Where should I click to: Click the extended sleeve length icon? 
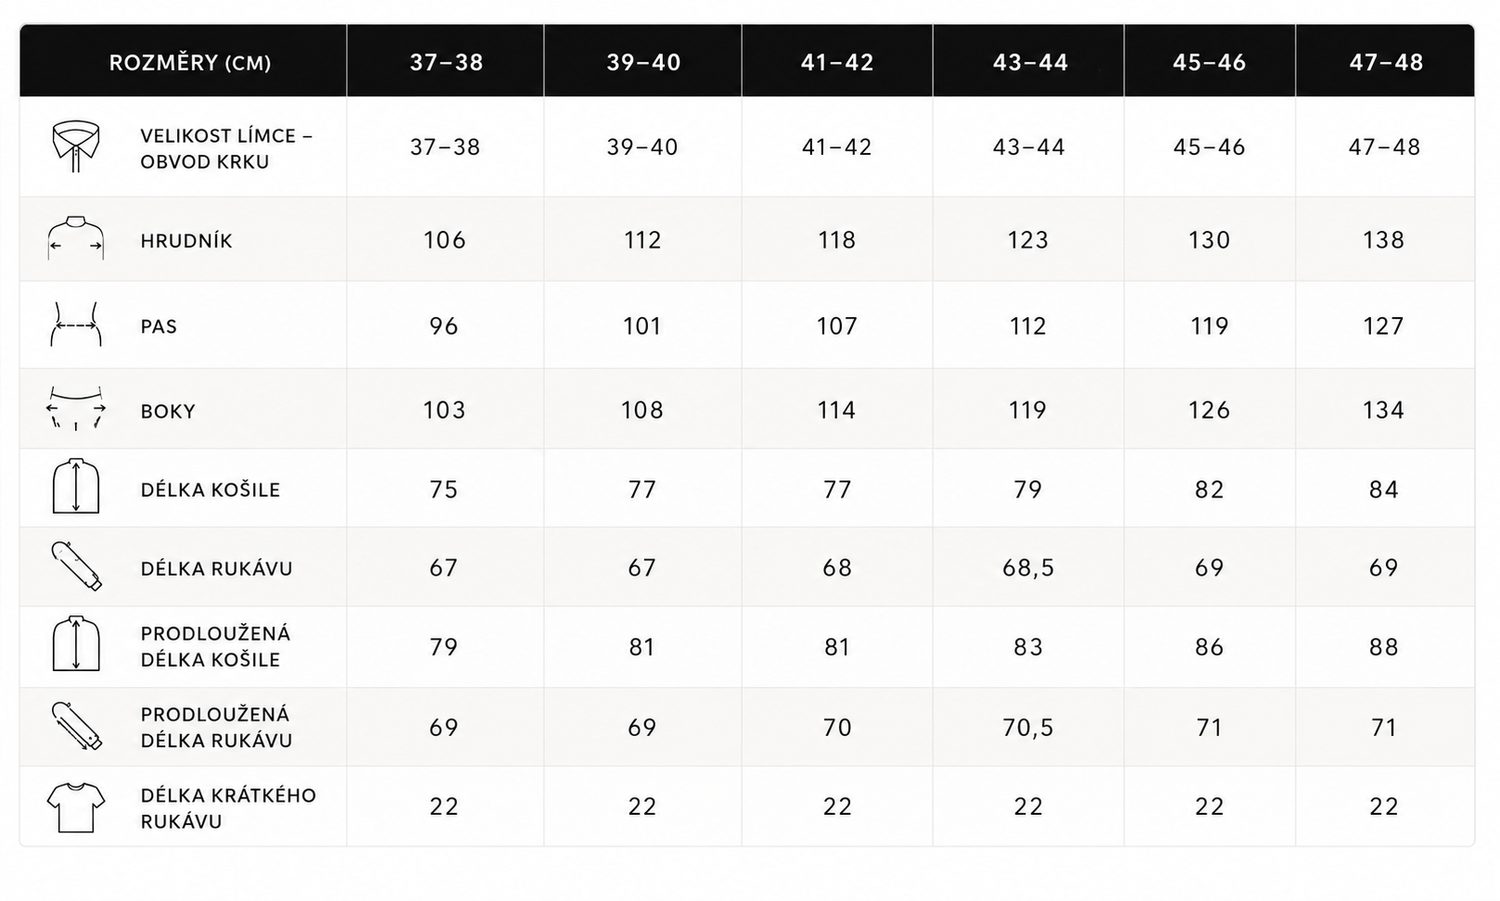pos(76,726)
